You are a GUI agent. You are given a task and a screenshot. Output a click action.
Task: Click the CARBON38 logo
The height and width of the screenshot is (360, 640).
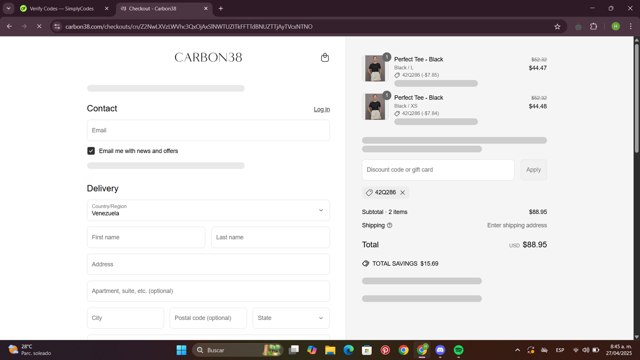pos(208,58)
